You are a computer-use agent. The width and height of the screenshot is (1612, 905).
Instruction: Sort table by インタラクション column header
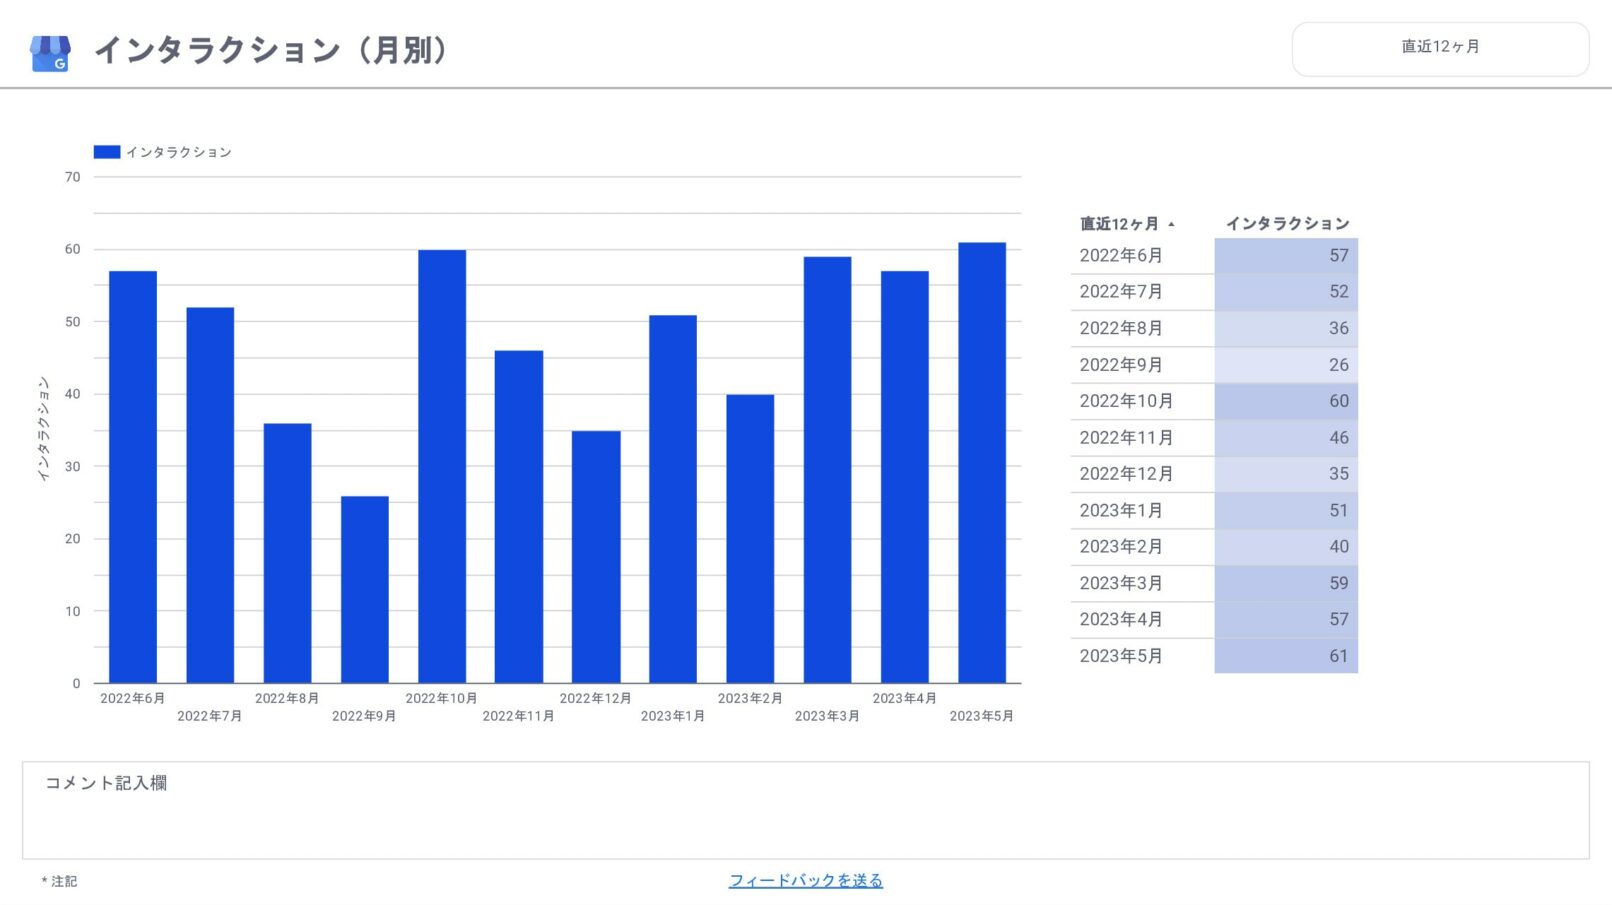click(x=1287, y=224)
